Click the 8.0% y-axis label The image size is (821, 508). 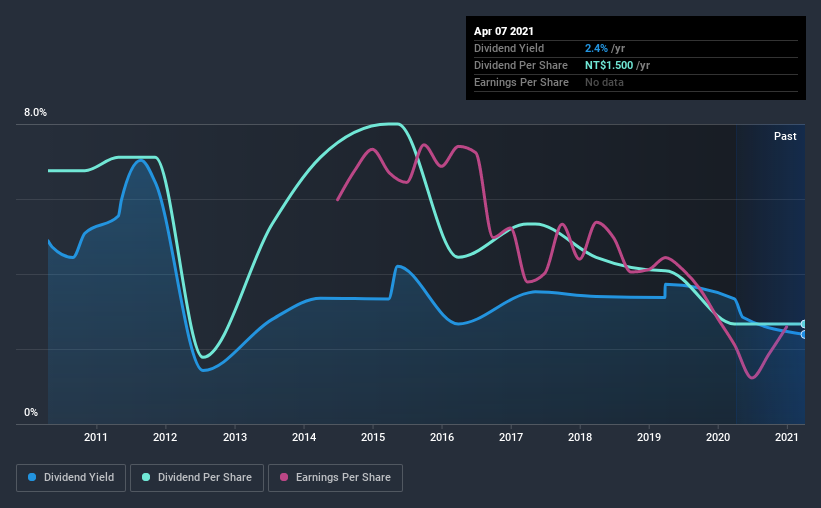tap(35, 113)
